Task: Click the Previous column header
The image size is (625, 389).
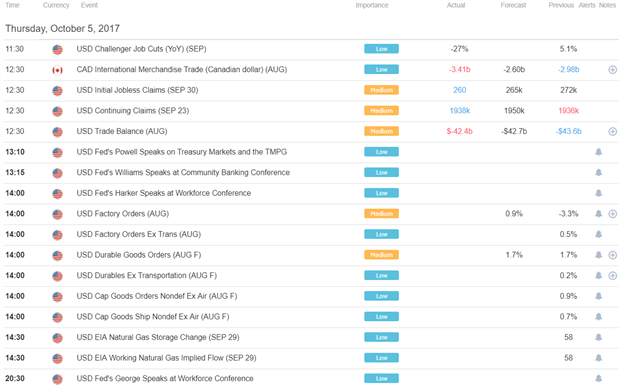Action: point(561,5)
